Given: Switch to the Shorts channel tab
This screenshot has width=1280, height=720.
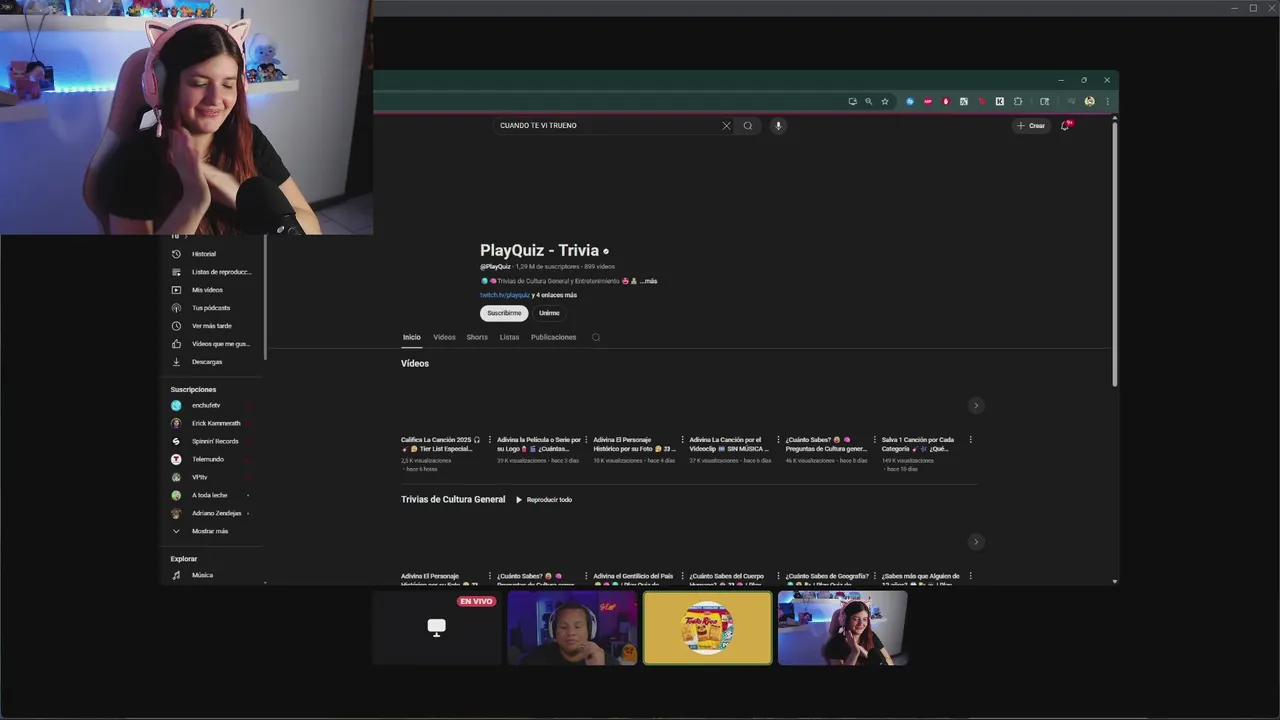Looking at the screenshot, I should point(477,337).
